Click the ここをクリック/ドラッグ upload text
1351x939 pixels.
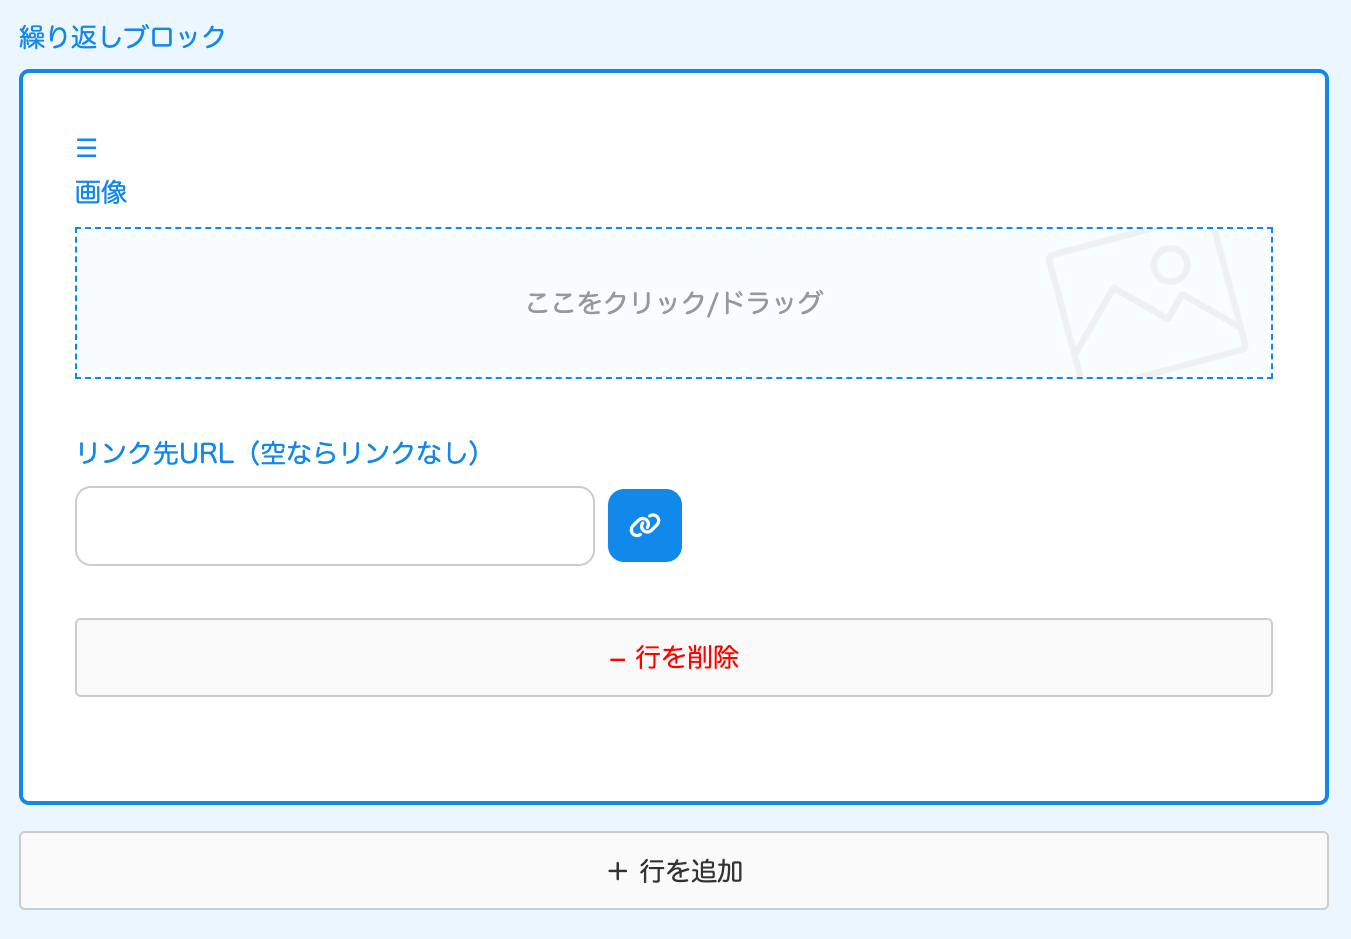(673, 302)
